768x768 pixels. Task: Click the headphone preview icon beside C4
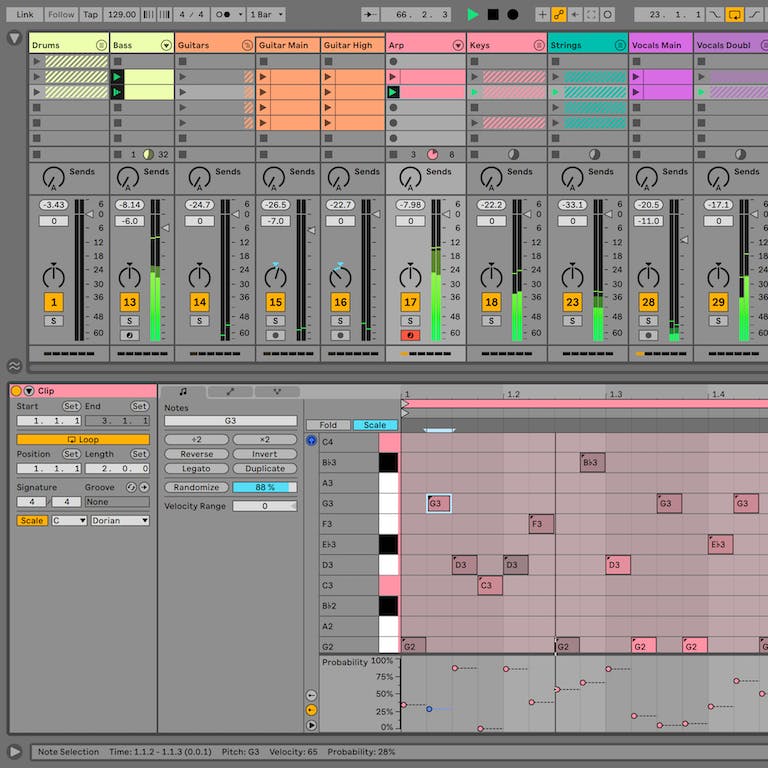coord(311,440)
